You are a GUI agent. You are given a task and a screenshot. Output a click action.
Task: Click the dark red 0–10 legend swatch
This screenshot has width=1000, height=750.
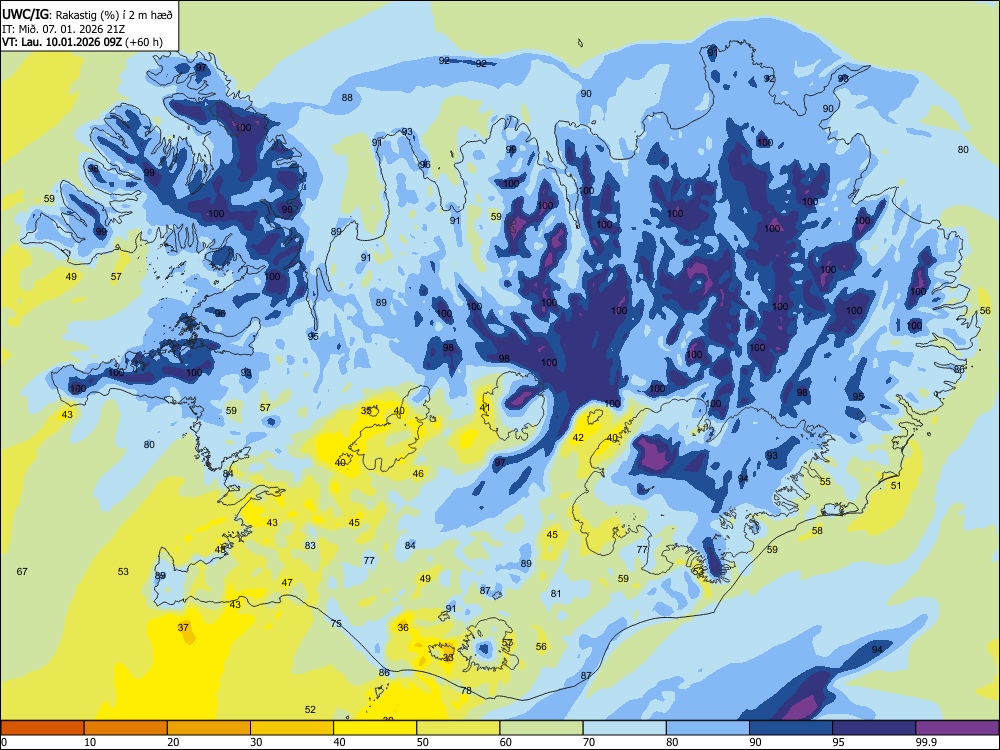(x=42, y=728)
